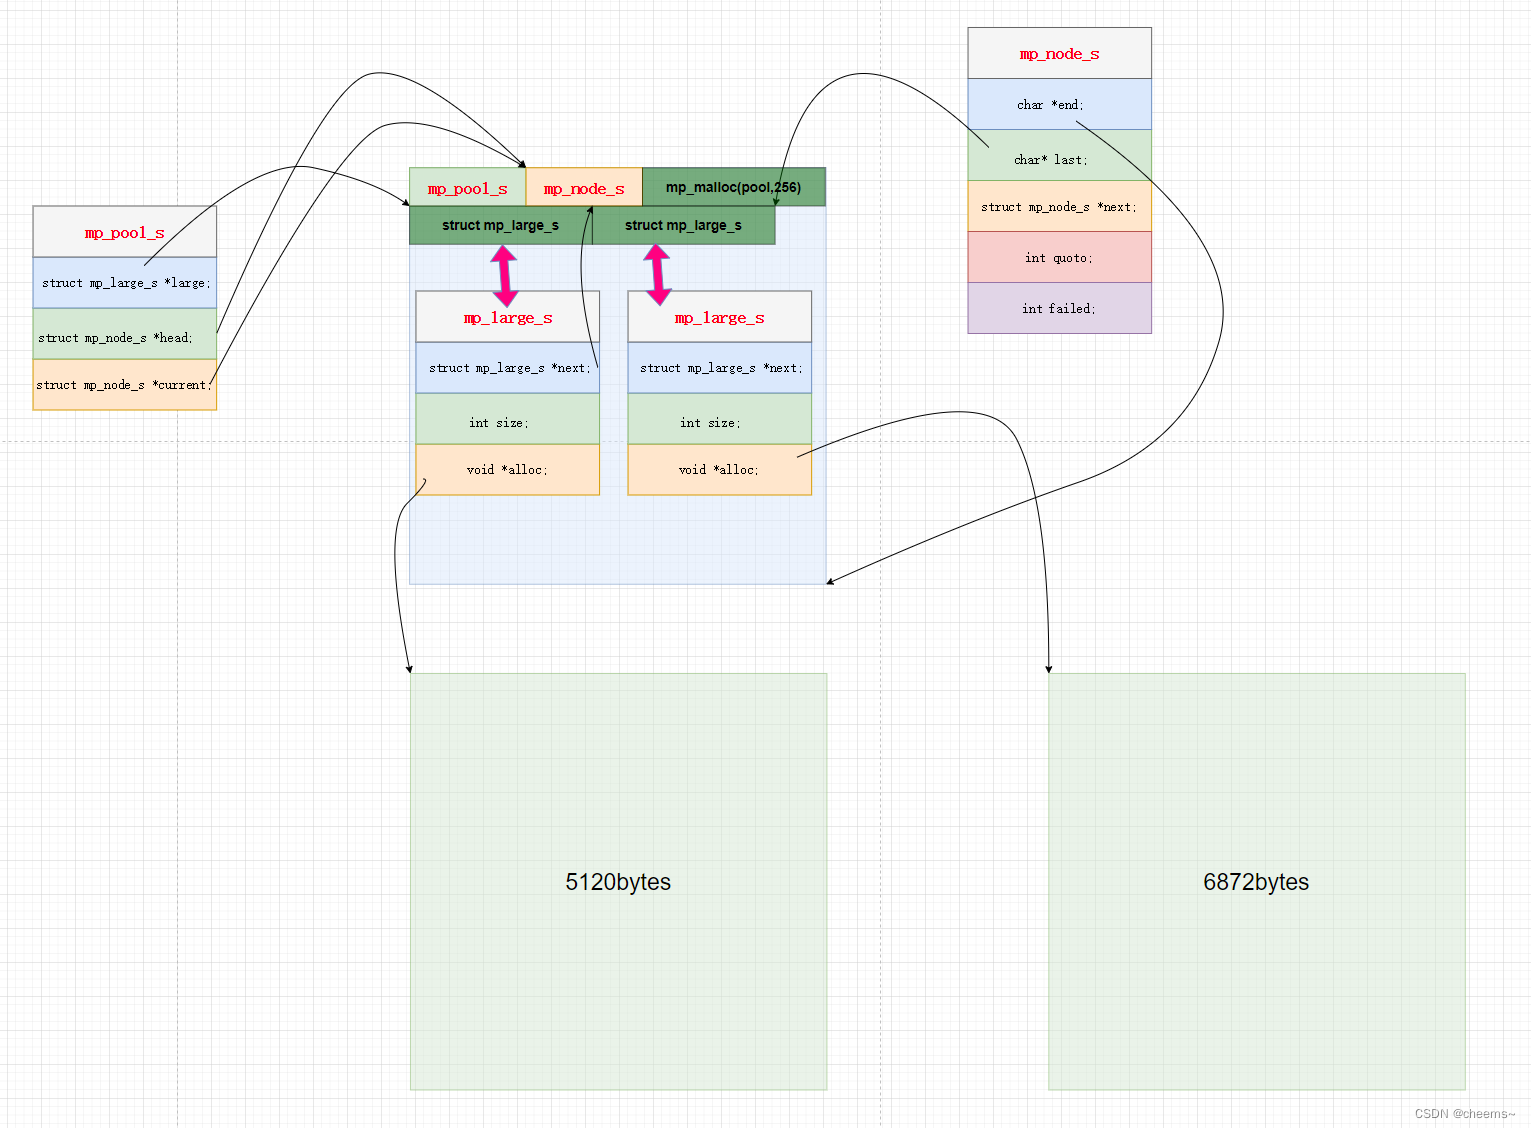This screenshot has height=1128, width=1531.
Task: Select the standalone mp_node_s table header
Action: coord(1060,53)
